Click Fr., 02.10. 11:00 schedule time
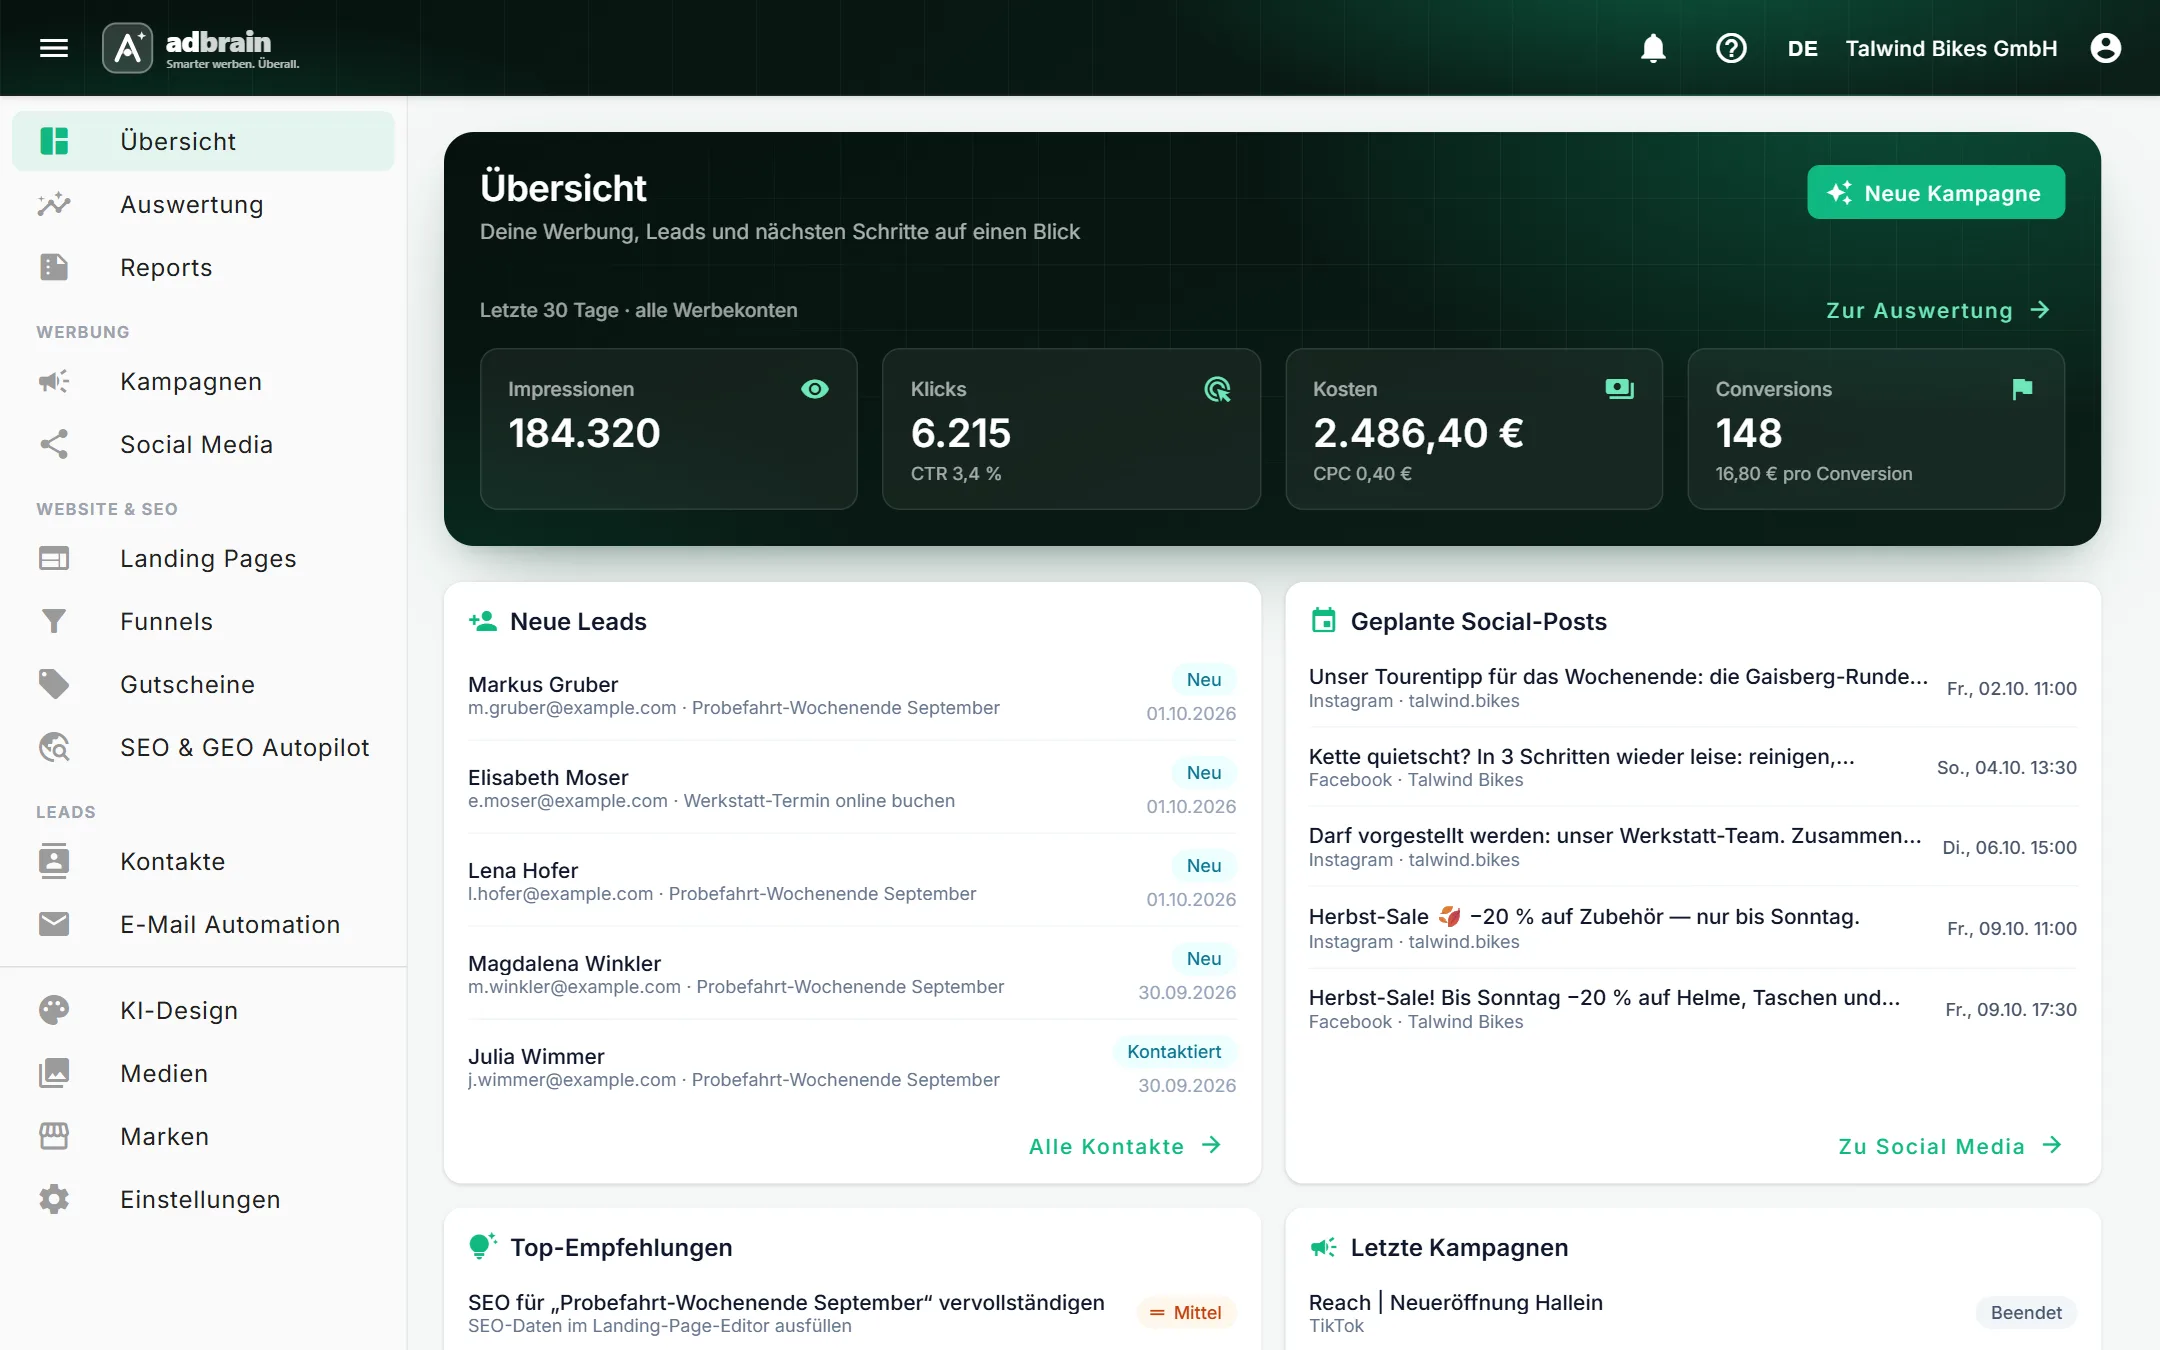Image resolution: width=2160 pixels, height=1350 pixels. [2012, 688]
